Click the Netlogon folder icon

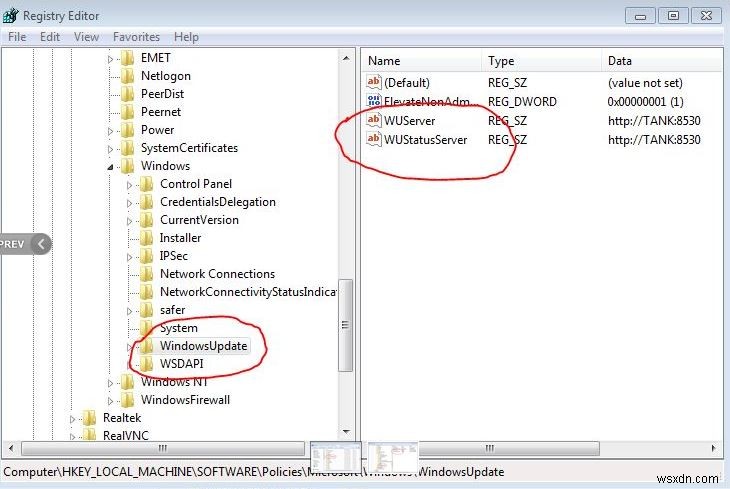(x=128, y=76)
